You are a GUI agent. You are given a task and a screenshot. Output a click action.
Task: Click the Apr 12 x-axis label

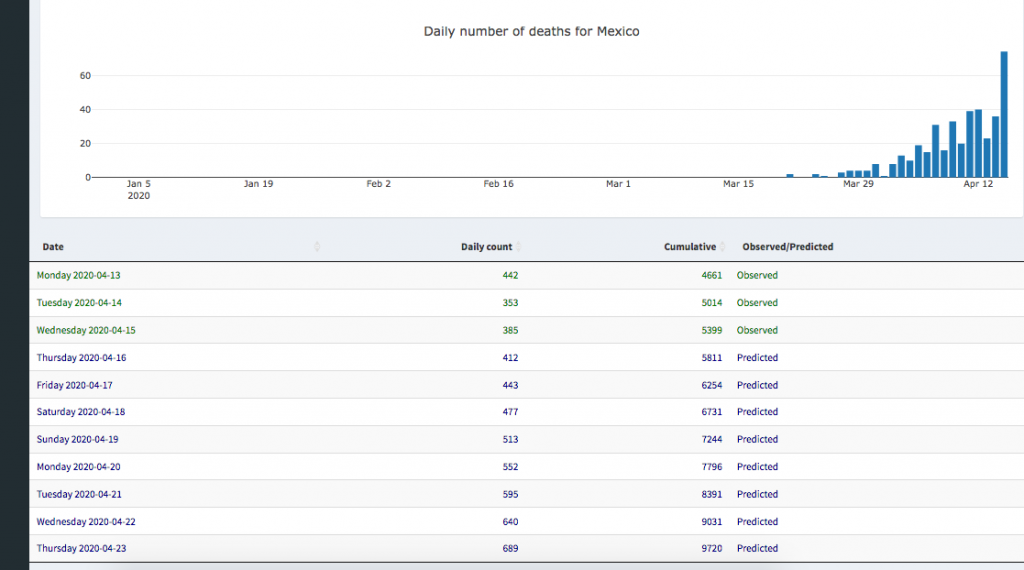tap(978, 184)
